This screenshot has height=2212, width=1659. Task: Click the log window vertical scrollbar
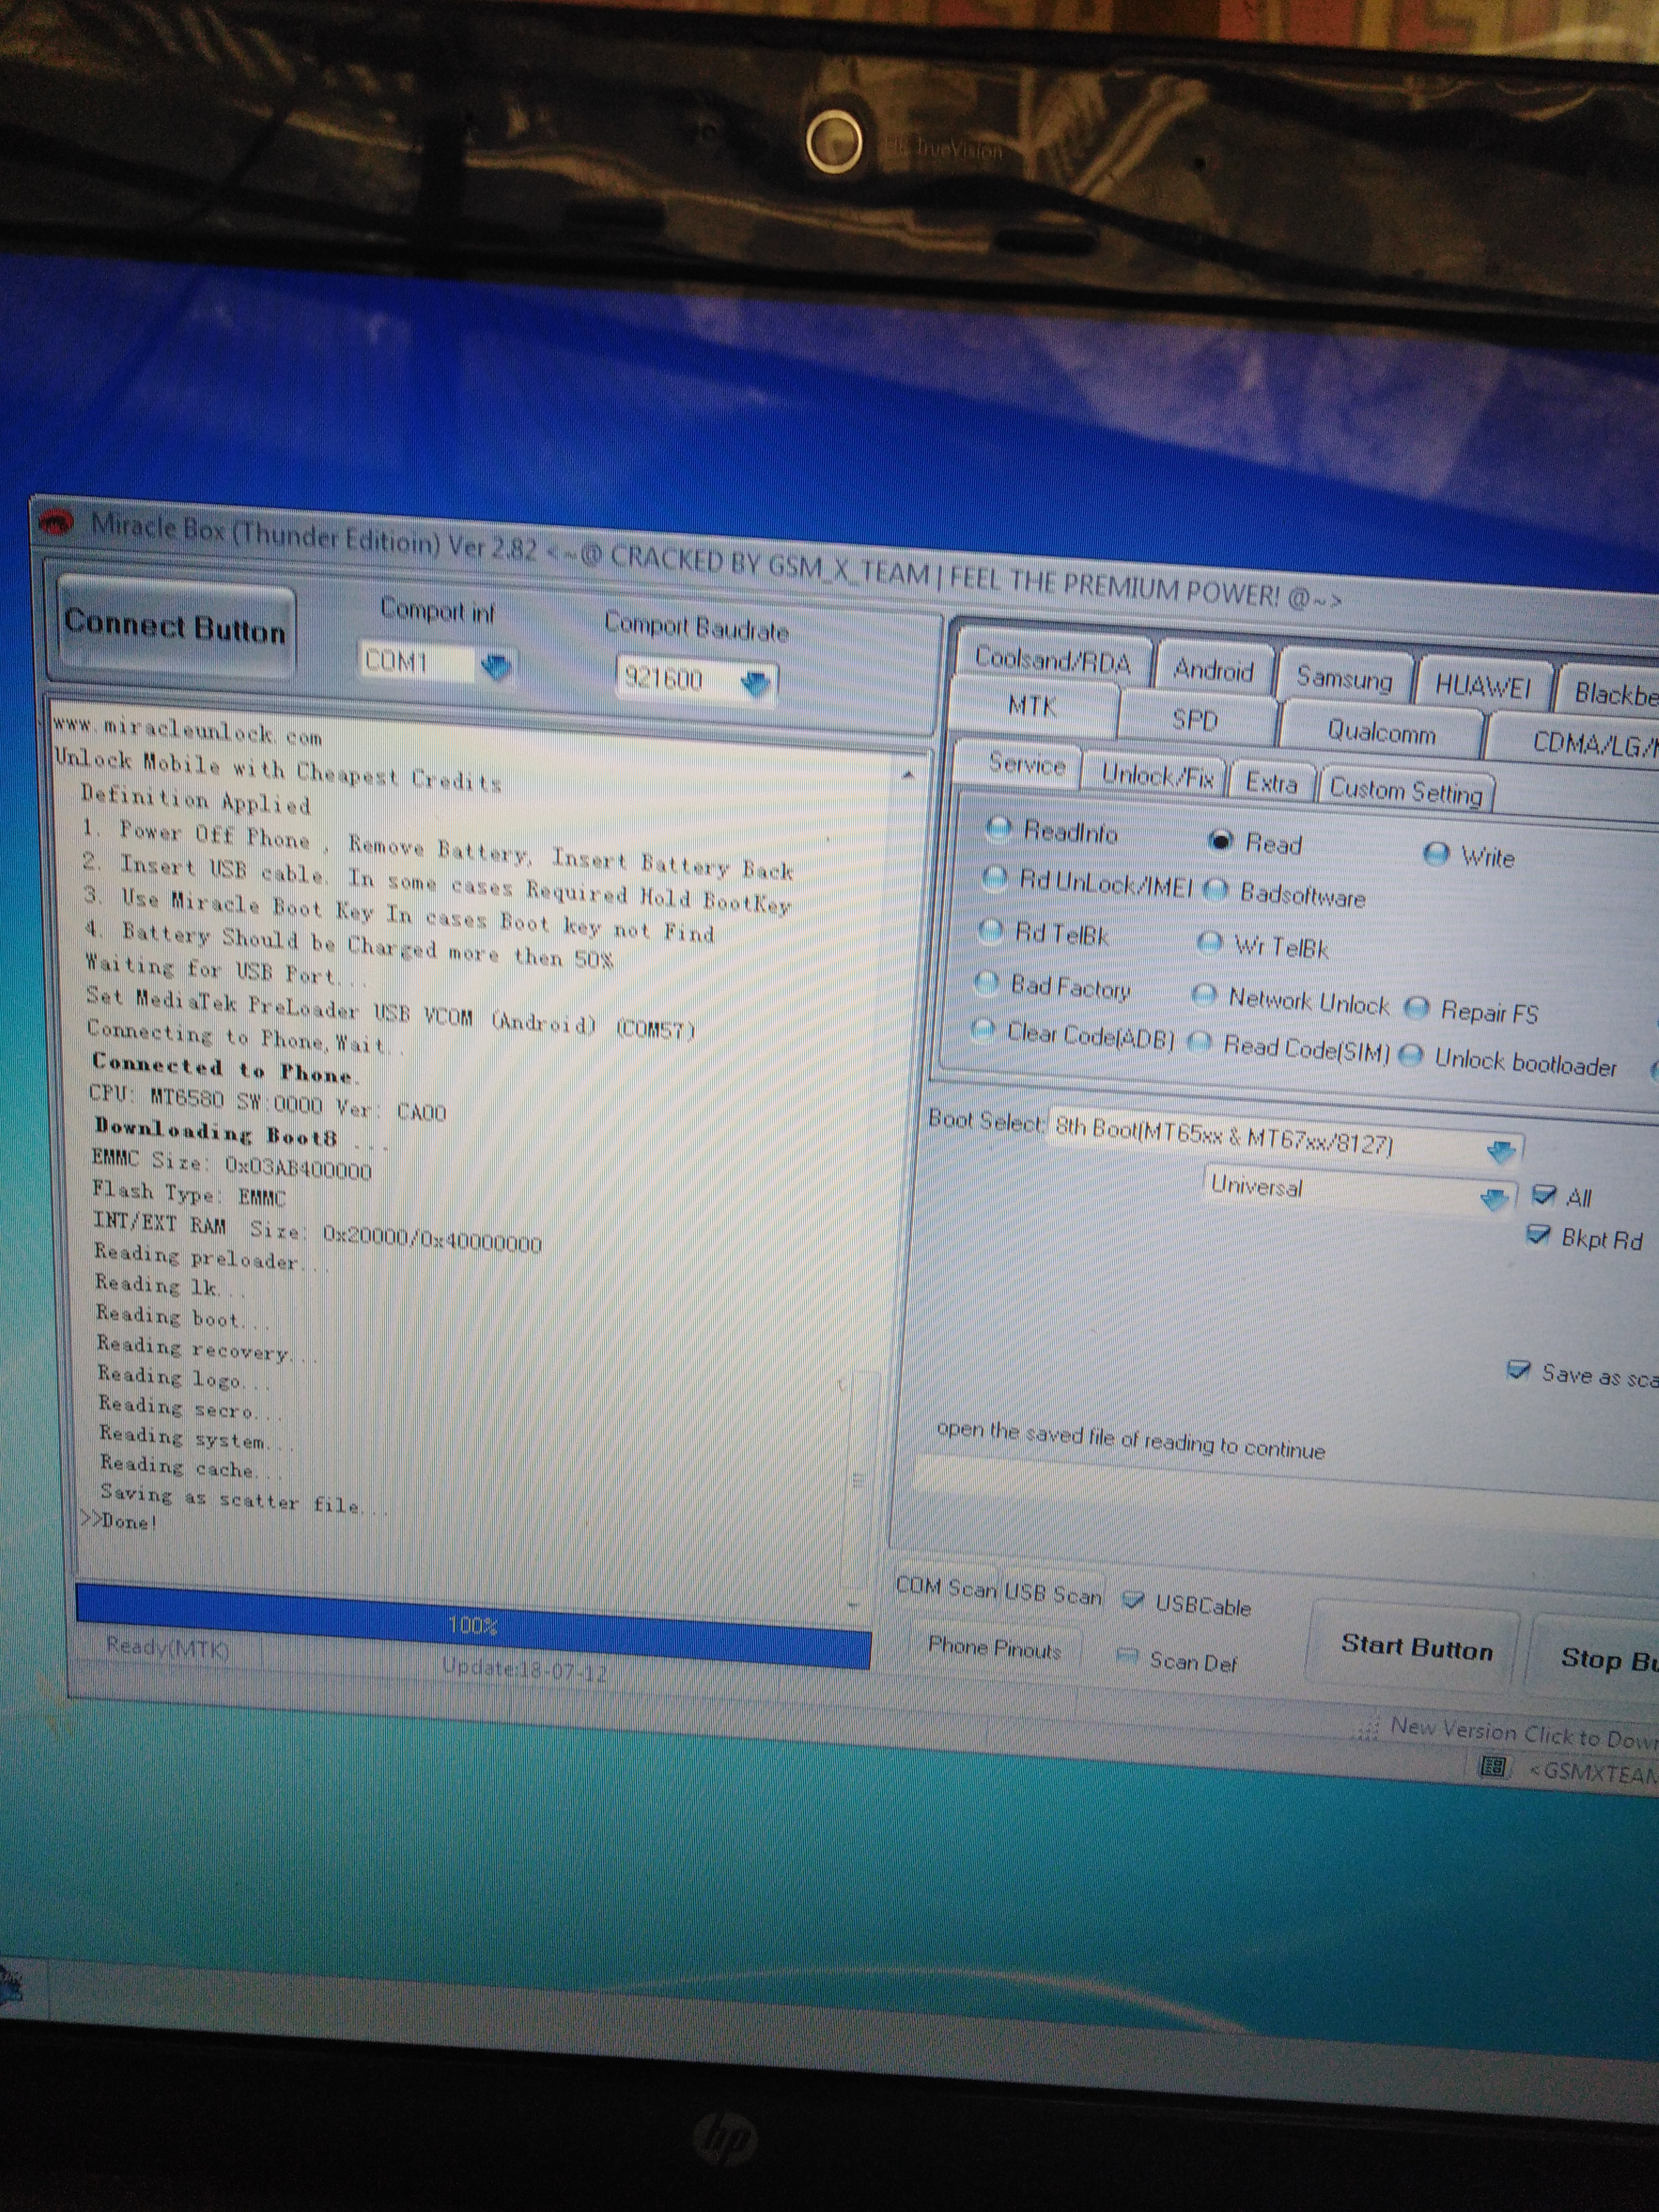point(858,1480)
